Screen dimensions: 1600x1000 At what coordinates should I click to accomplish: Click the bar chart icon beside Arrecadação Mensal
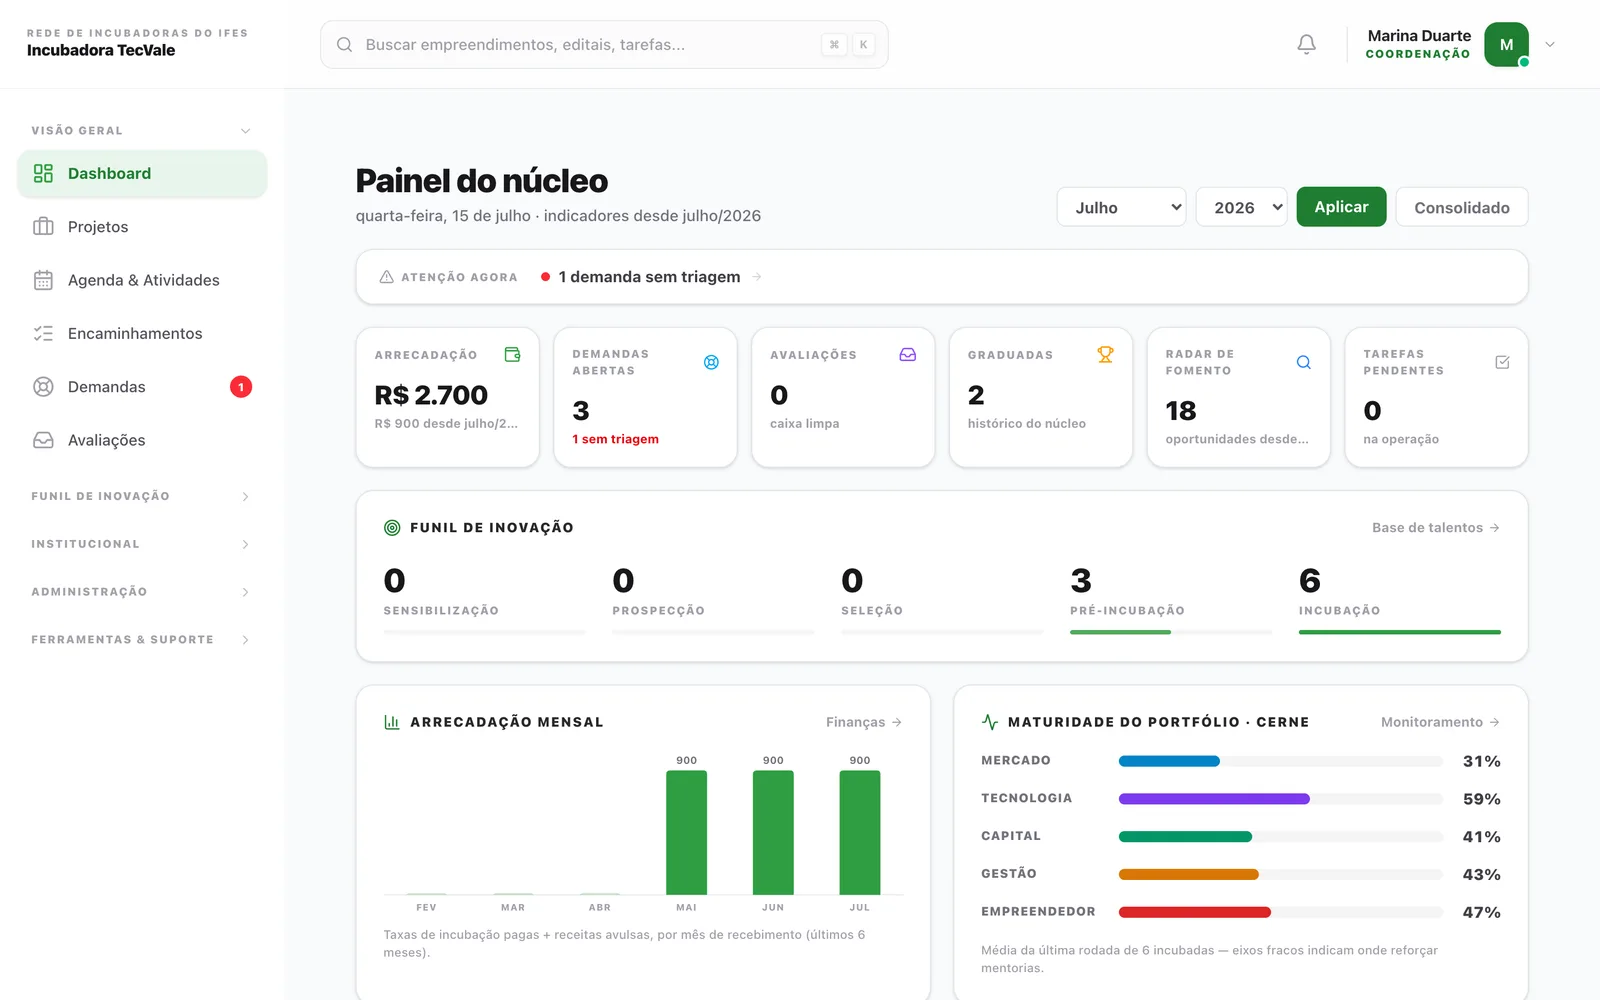pyautogui.click(x=392, y=722)
